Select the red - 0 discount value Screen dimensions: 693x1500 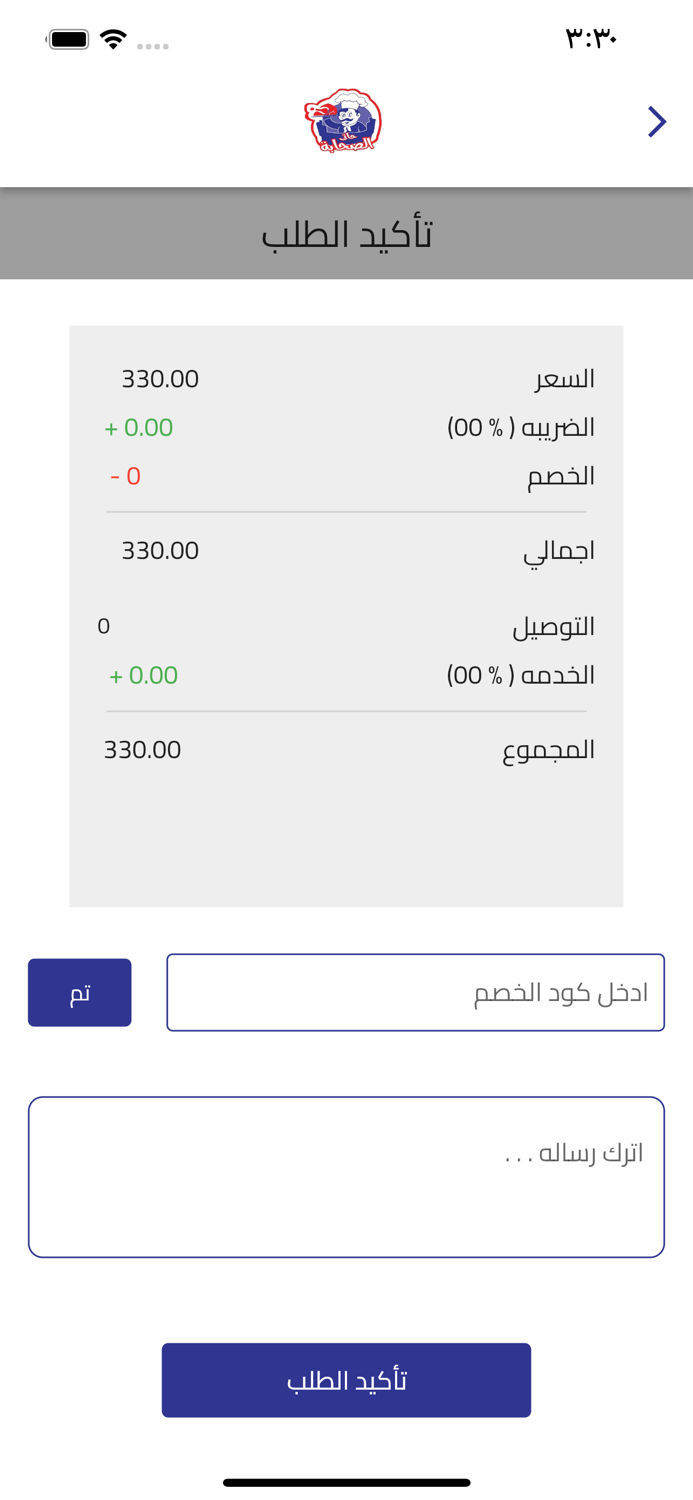coord(127,476)
